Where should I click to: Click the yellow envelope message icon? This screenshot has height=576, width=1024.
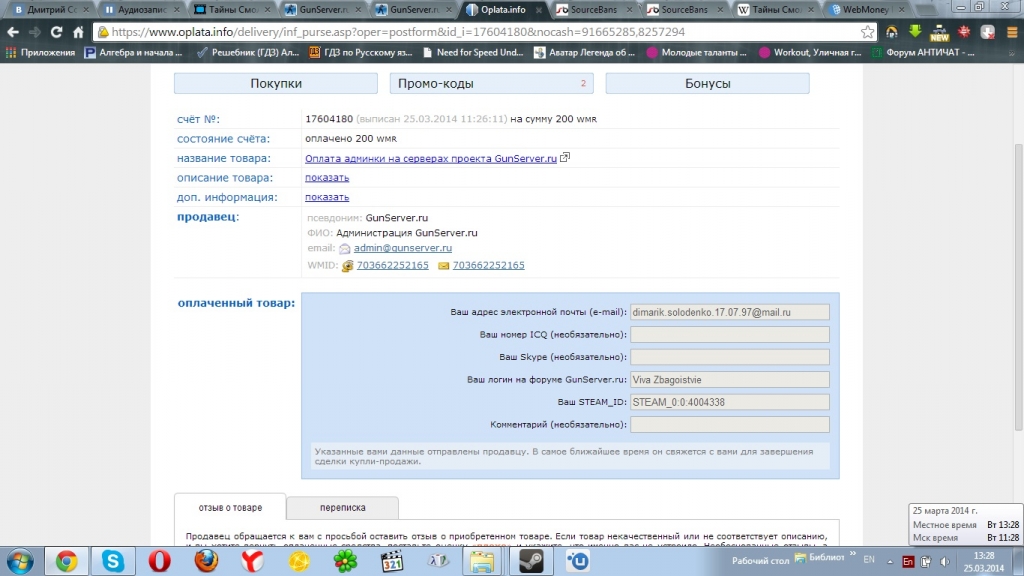[x=444, y=266]
